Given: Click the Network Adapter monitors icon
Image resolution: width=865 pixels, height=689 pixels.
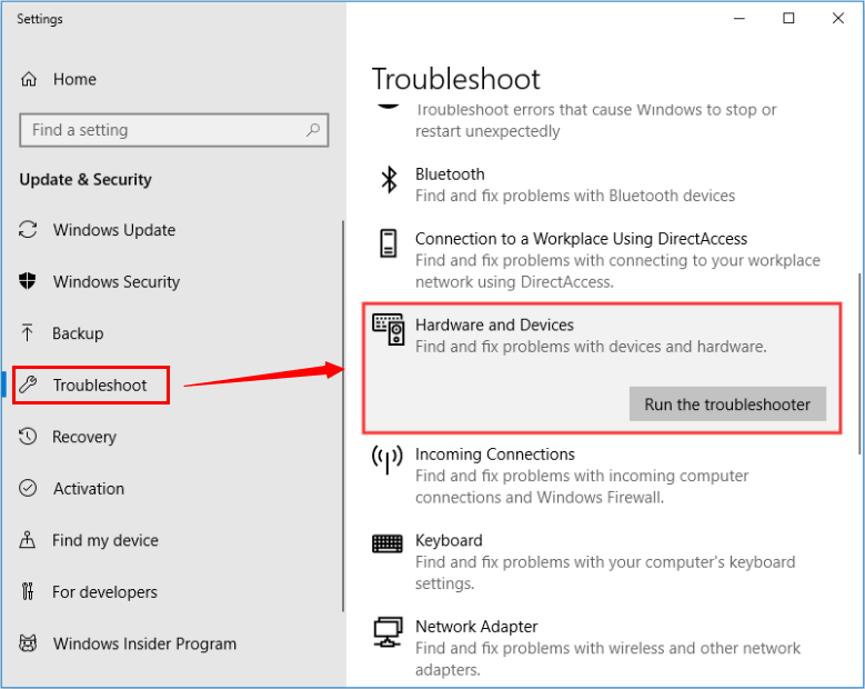Looking at the screenshot, I should point(388,632).
